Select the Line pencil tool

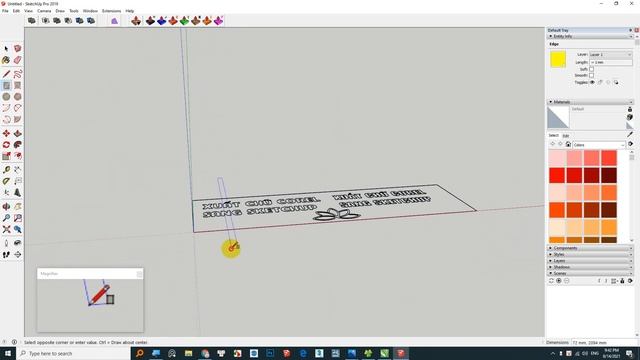(6, 74)
